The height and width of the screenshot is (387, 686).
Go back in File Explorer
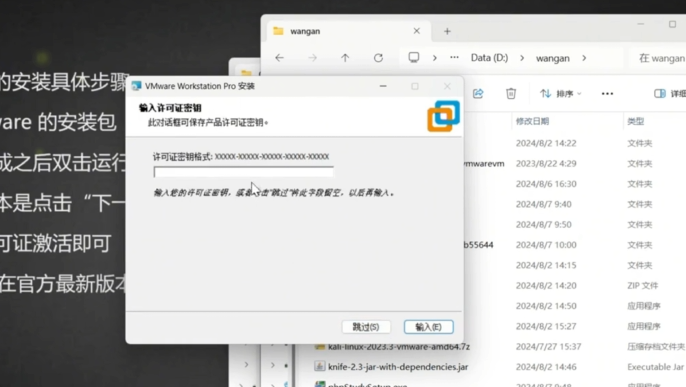coord(280,58)
